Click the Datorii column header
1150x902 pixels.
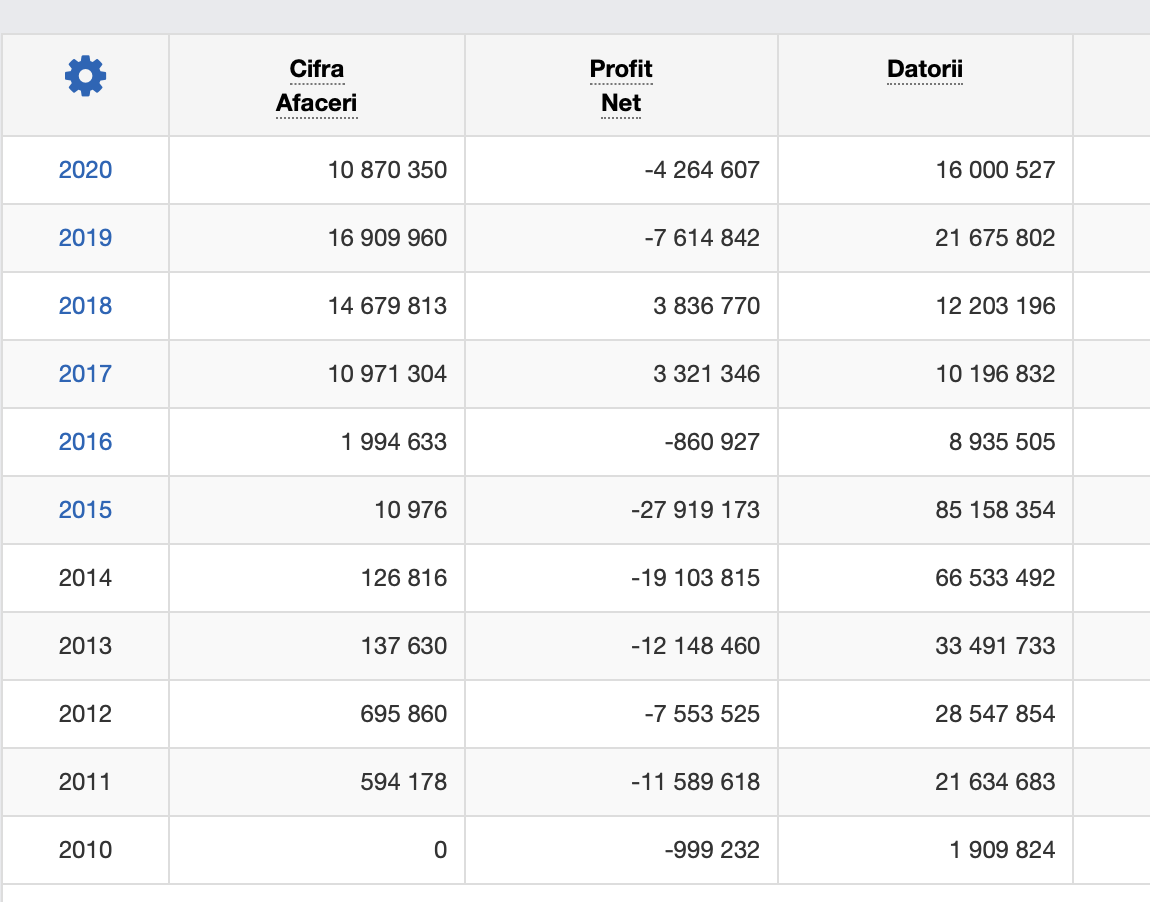[925, 69]
